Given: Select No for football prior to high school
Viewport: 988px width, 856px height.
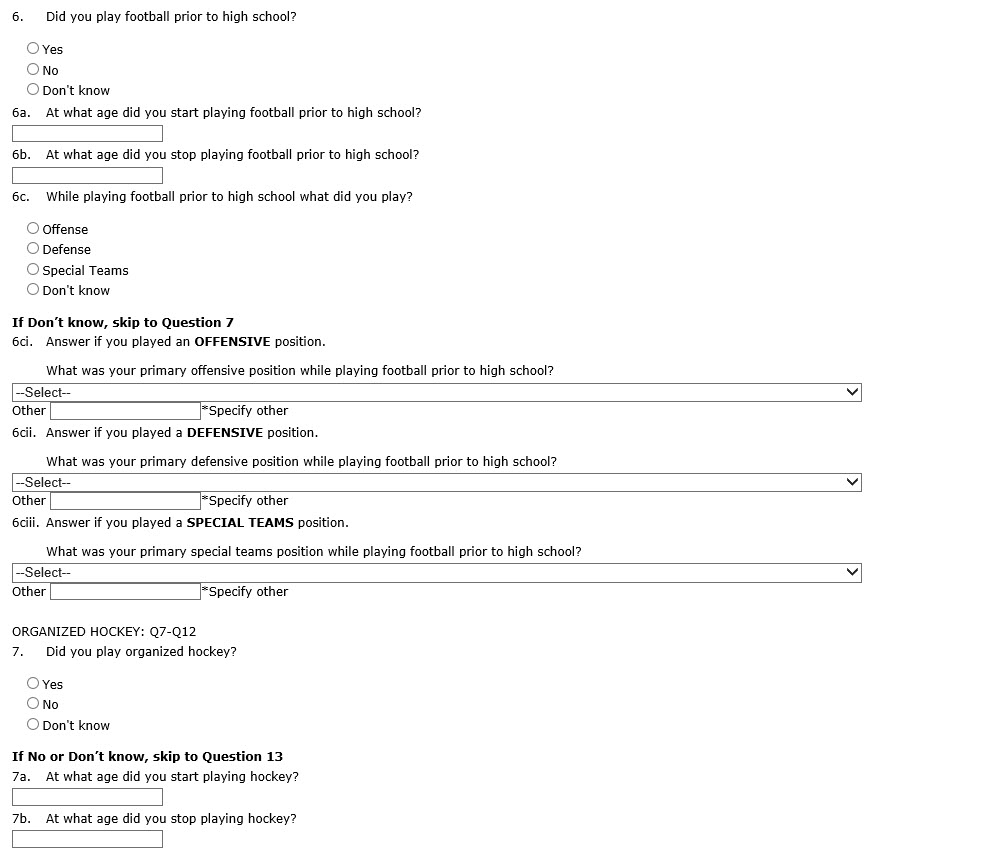Looking at the screenshot, I should tap(33, 69).
